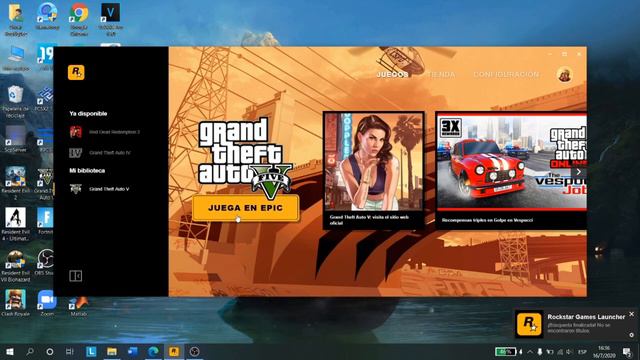Open the OBS Studio desktop shortcut
640x360 pixels.
coord(45,261)
